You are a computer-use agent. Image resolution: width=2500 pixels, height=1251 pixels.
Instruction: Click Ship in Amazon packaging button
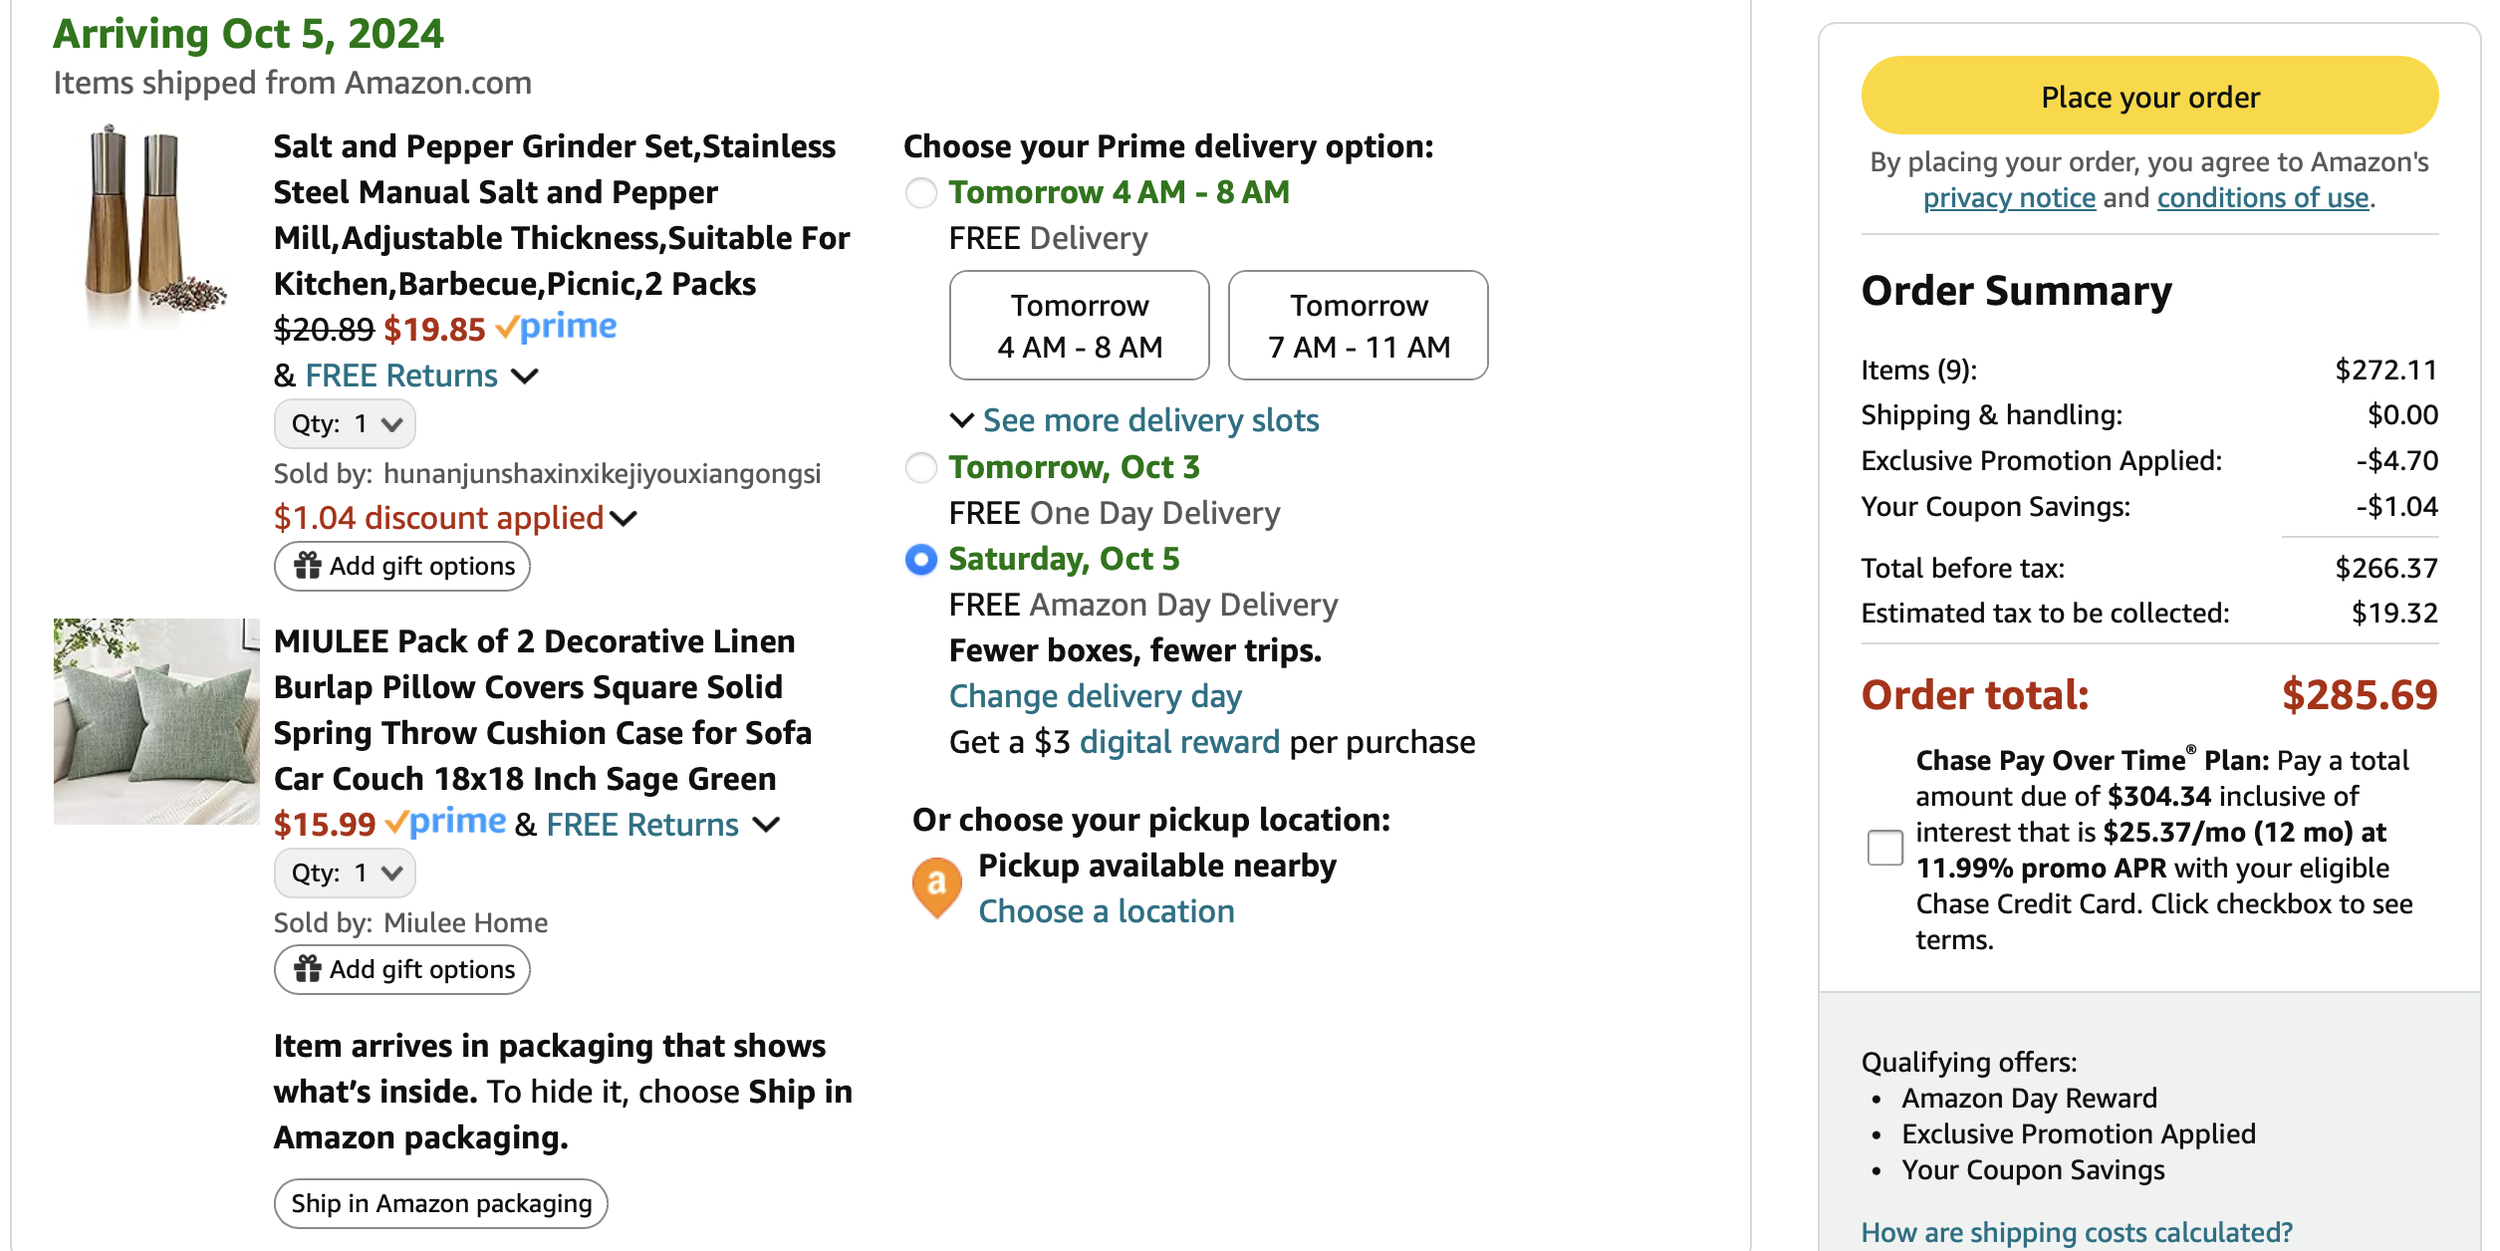click(441, 1203)
